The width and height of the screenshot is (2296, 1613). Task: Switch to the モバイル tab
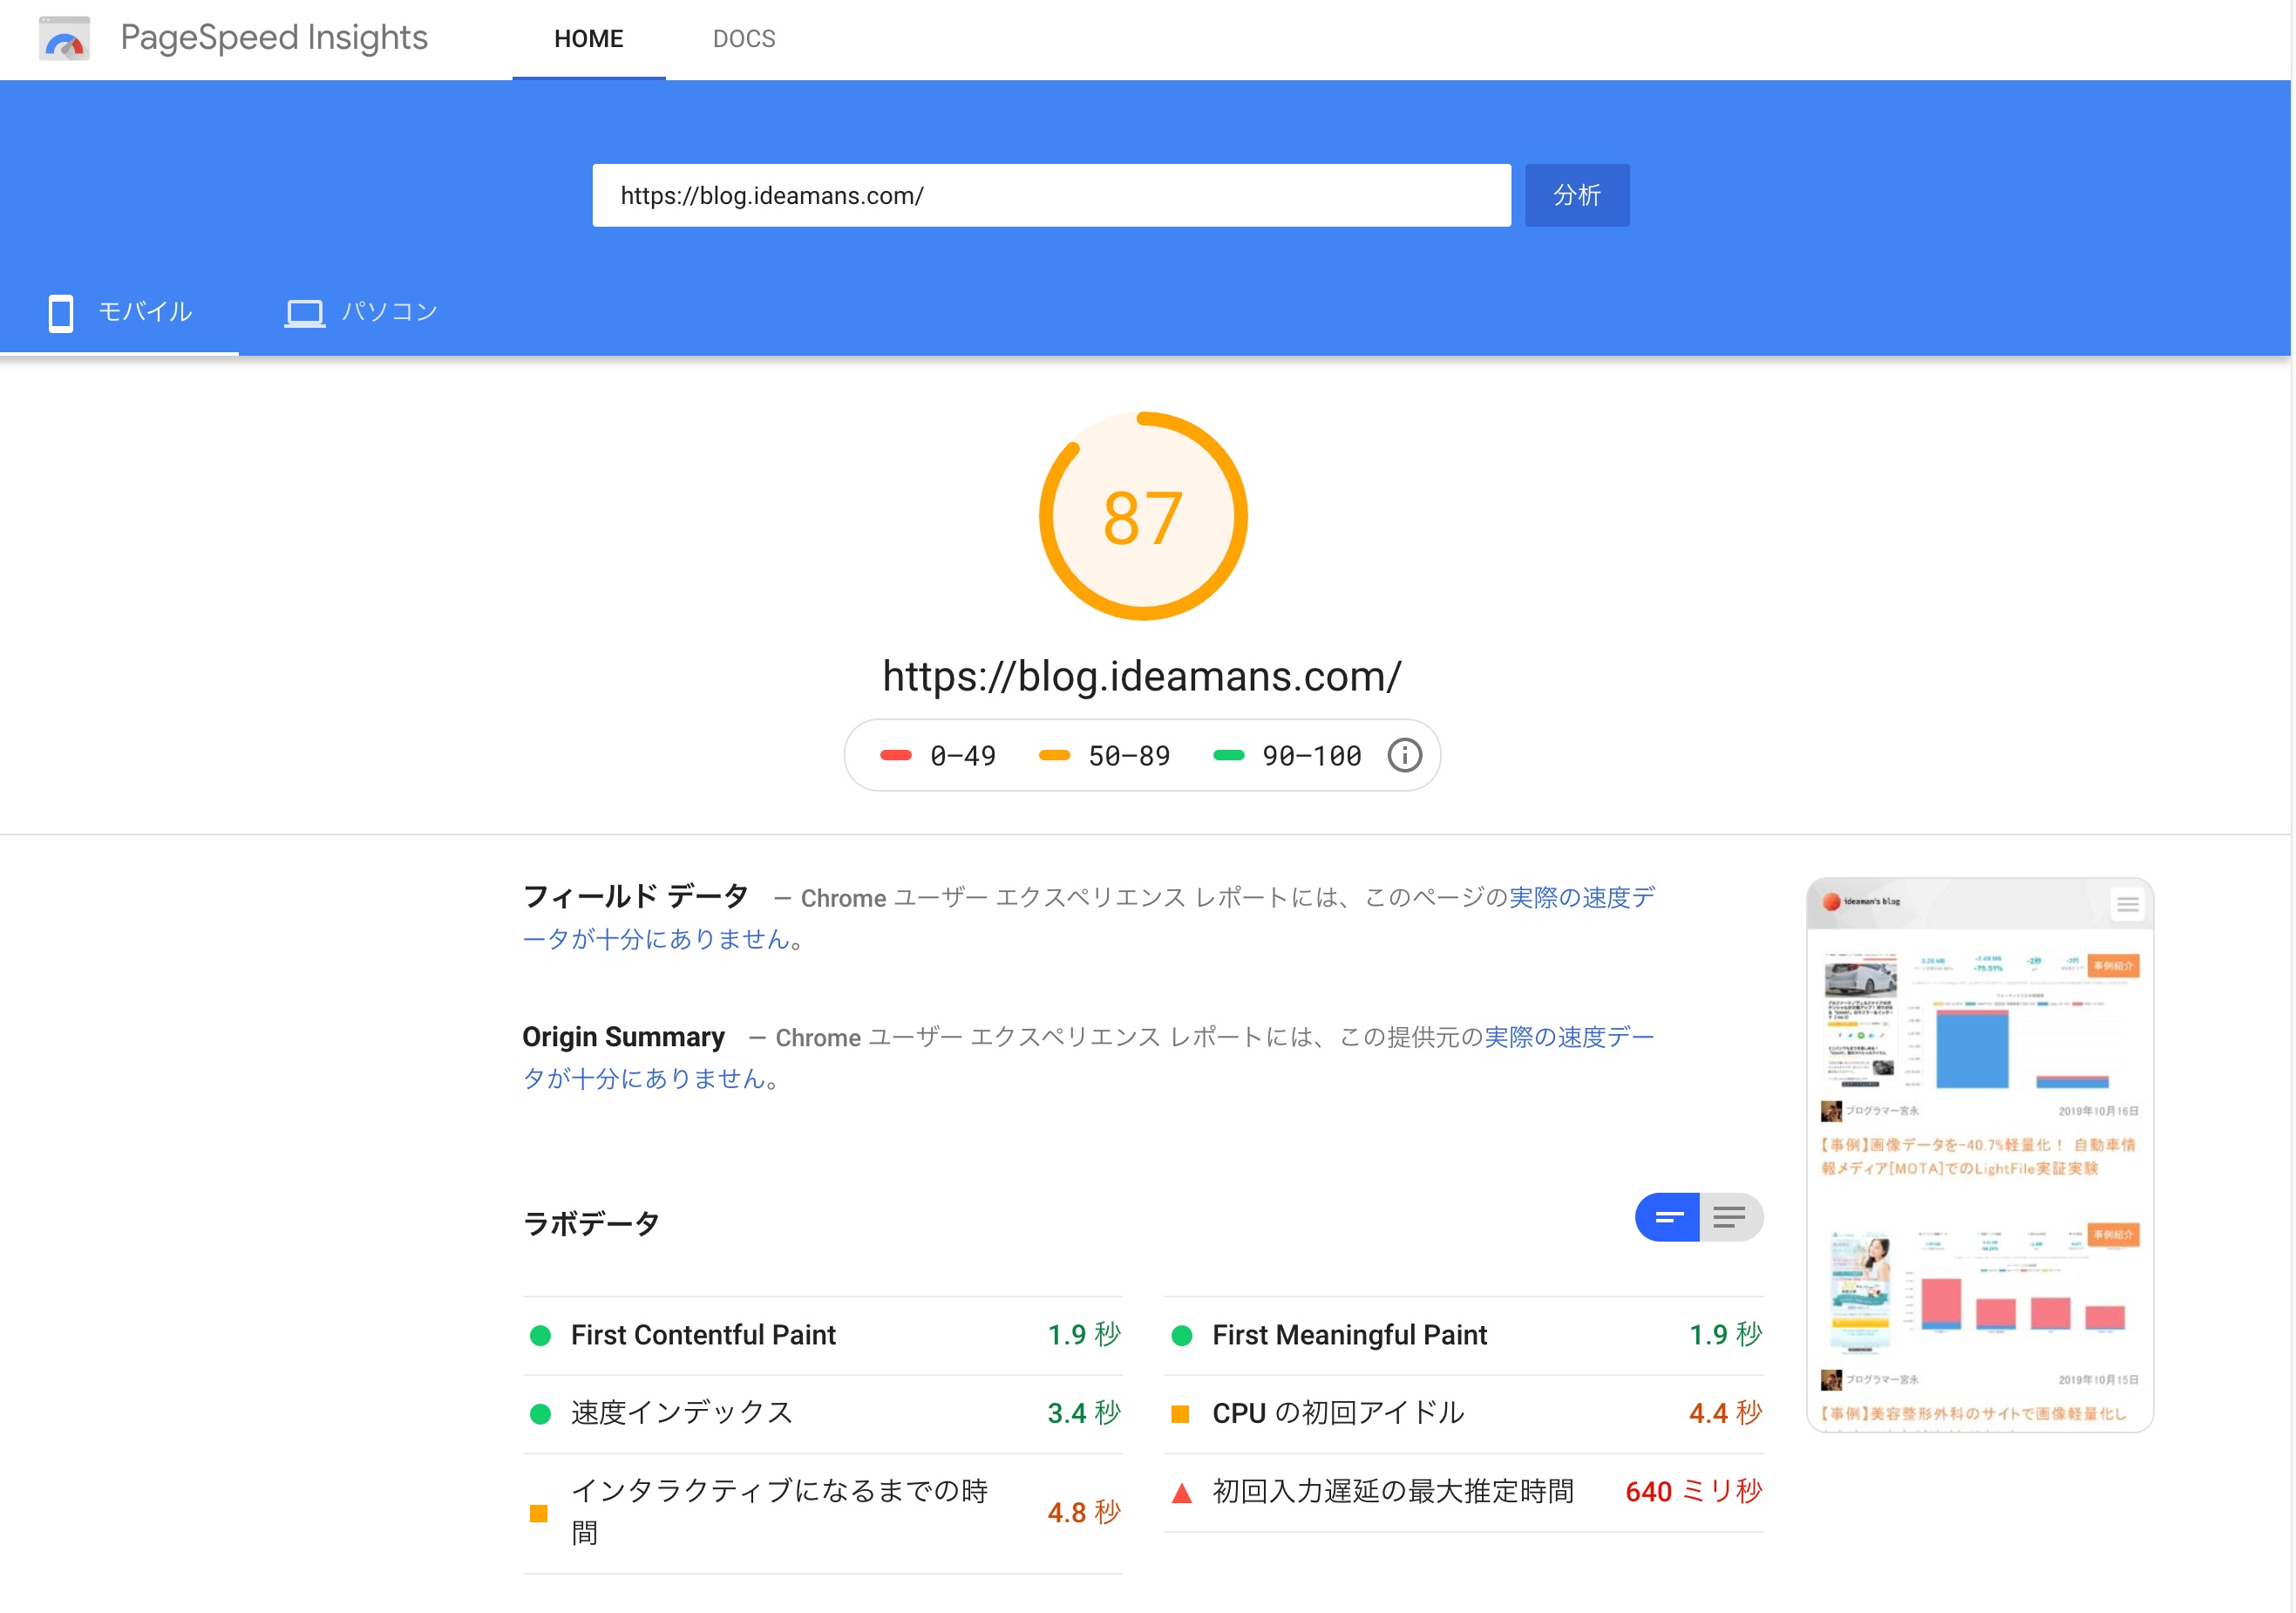point(119,312)
